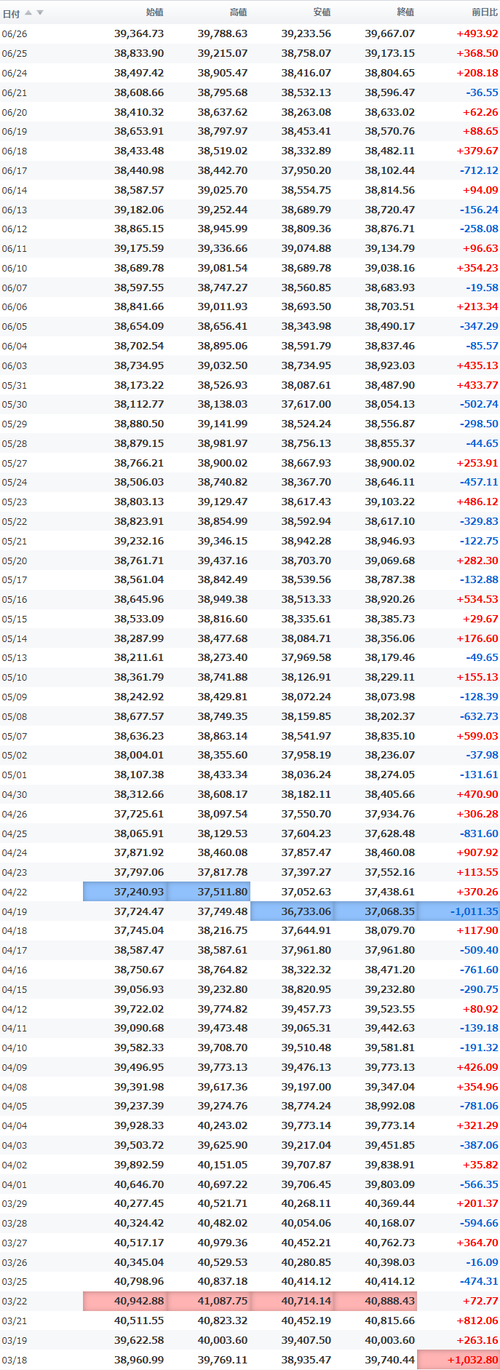Select the 06/11 close value 39,134.79

tap(389, 248)
